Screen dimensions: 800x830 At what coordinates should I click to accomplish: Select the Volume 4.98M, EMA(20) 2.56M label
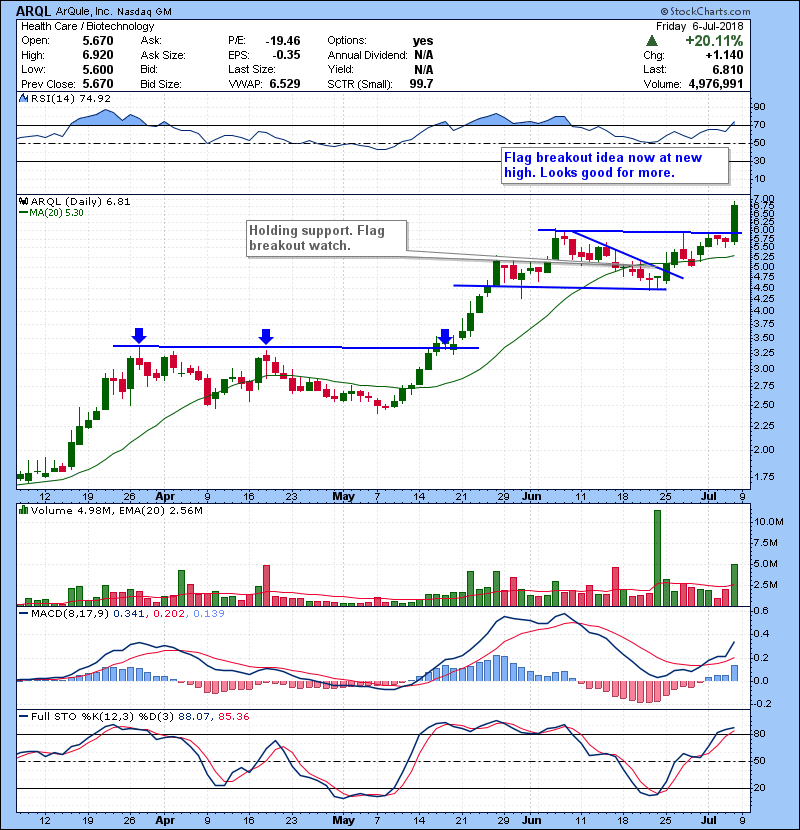(x=116, y=511)
